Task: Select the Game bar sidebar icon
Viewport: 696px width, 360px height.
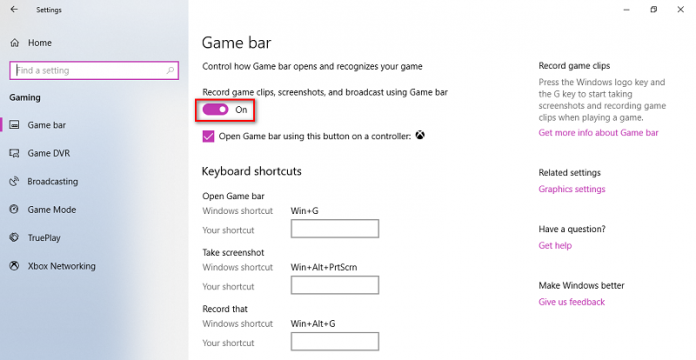Action: point(14,125)
